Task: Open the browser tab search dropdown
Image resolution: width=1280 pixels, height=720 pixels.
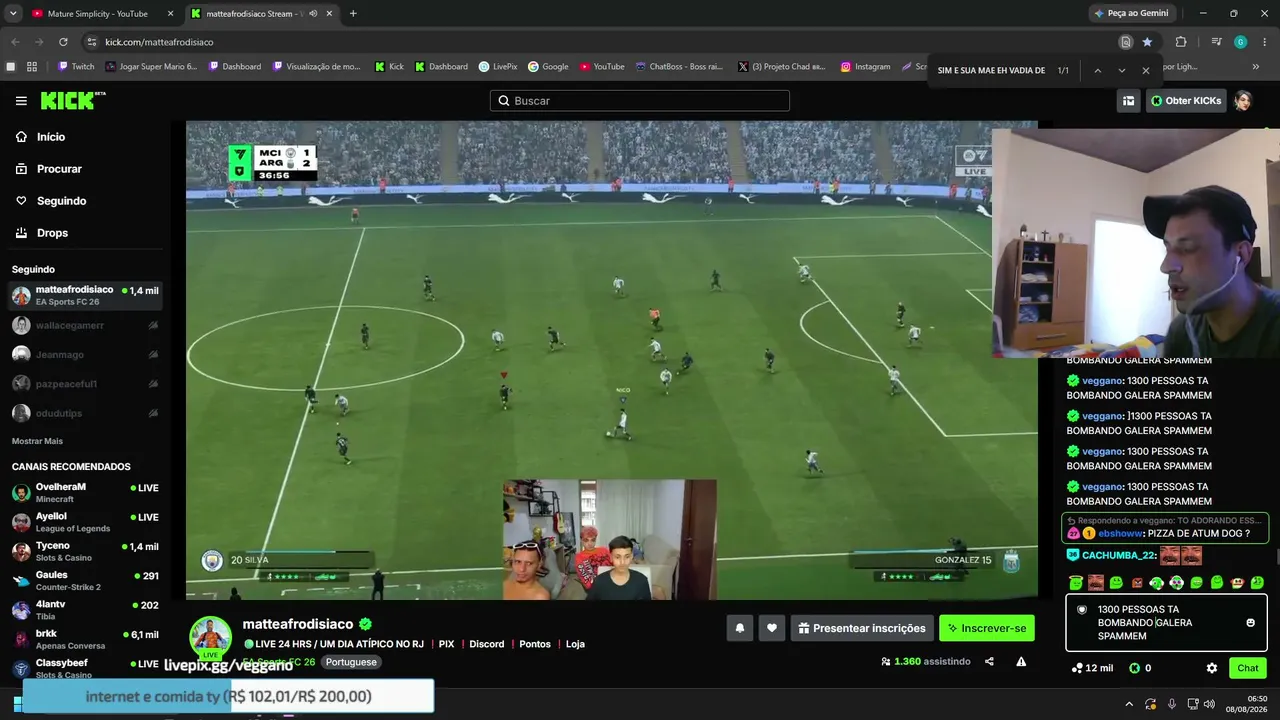Action: tap(13, 14)
